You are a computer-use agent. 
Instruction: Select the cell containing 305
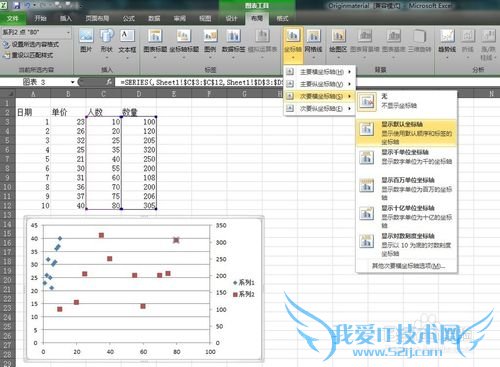139,206
